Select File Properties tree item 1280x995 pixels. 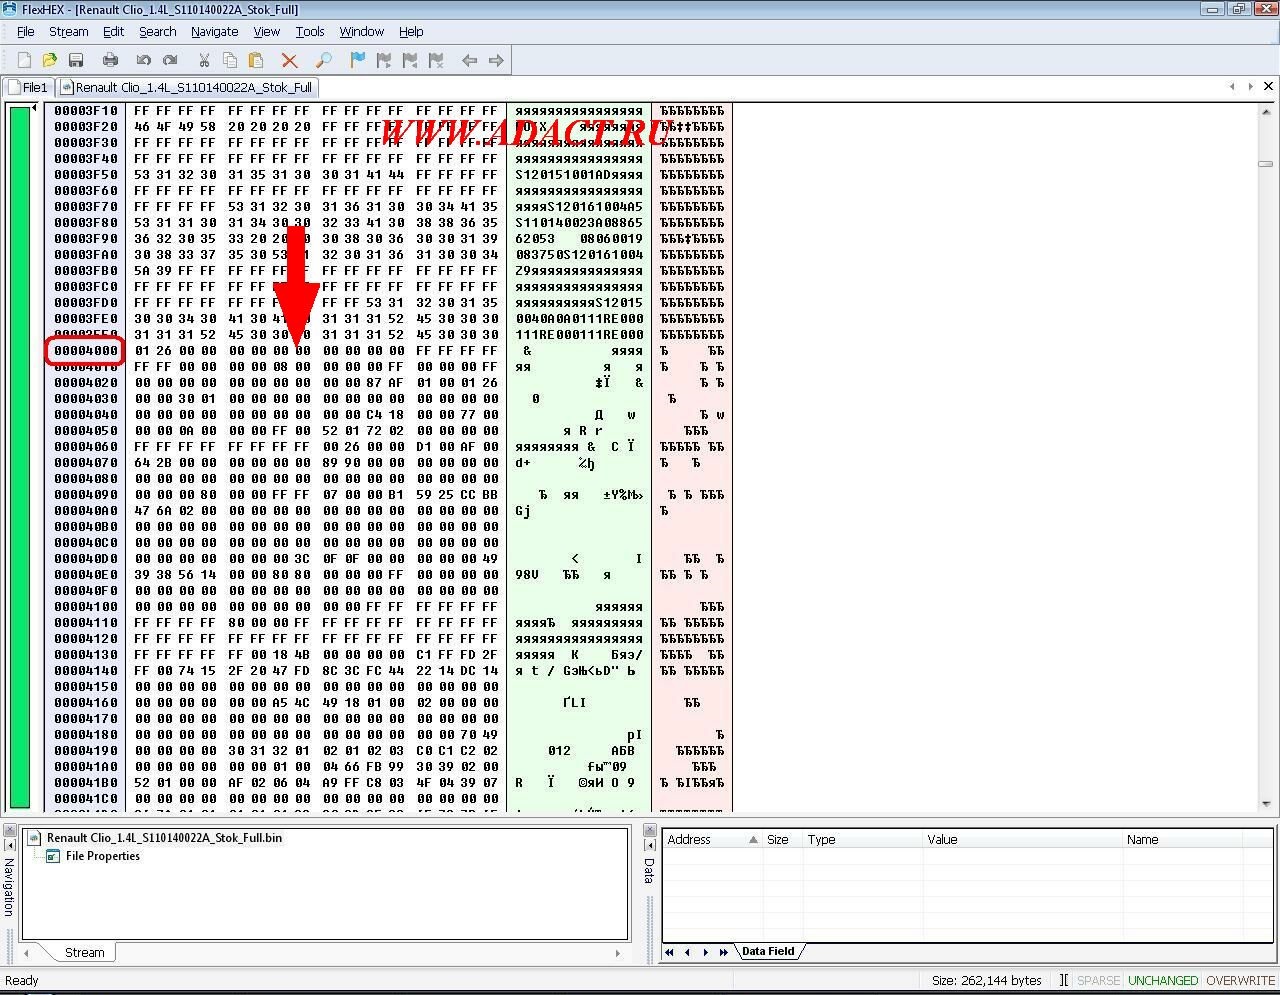pos(103,856)
